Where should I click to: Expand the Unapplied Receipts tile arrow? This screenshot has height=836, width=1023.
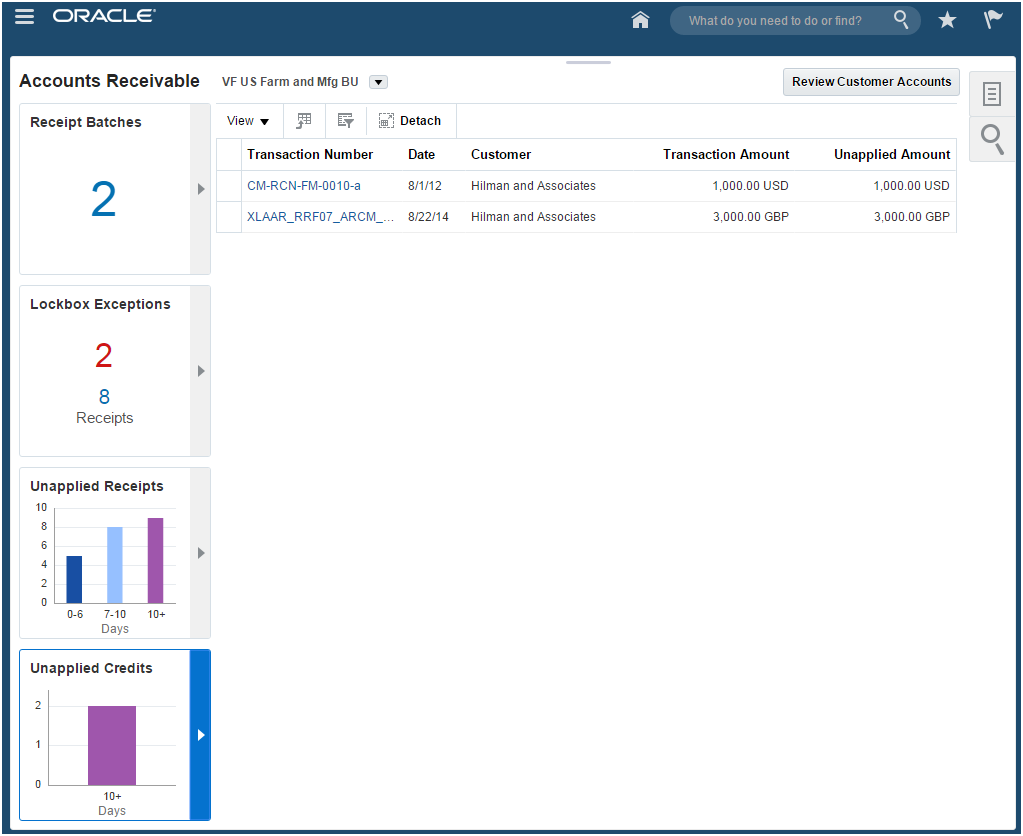point(200,553)
